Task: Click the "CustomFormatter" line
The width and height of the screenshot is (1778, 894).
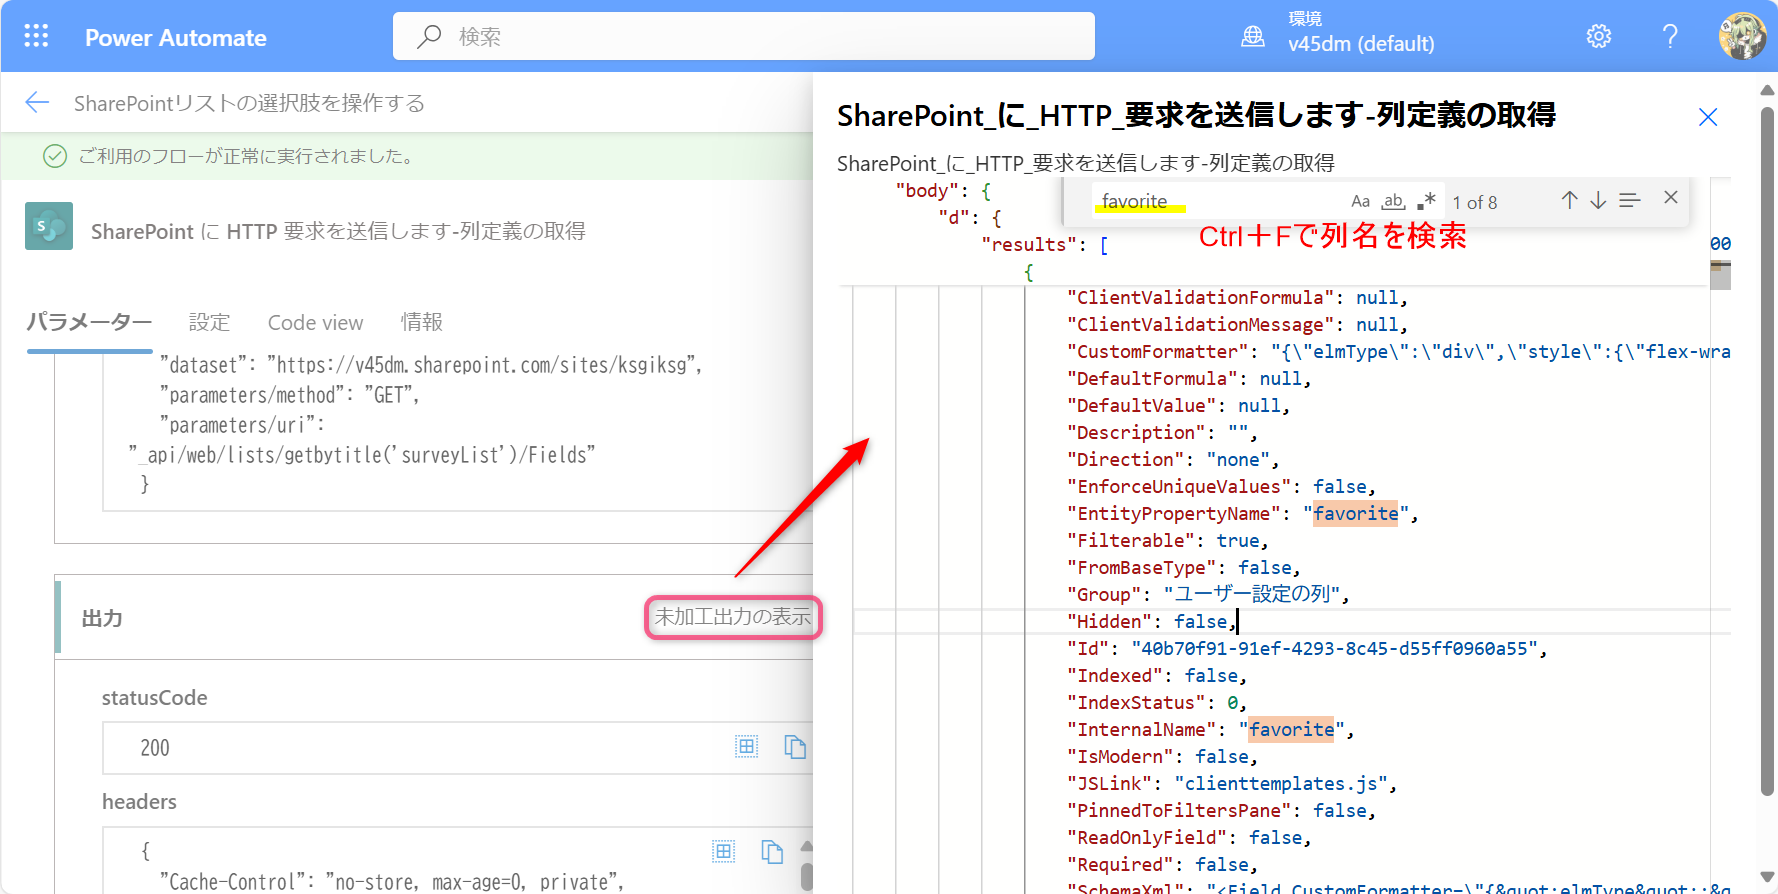Action: (x=1398, y=352)
